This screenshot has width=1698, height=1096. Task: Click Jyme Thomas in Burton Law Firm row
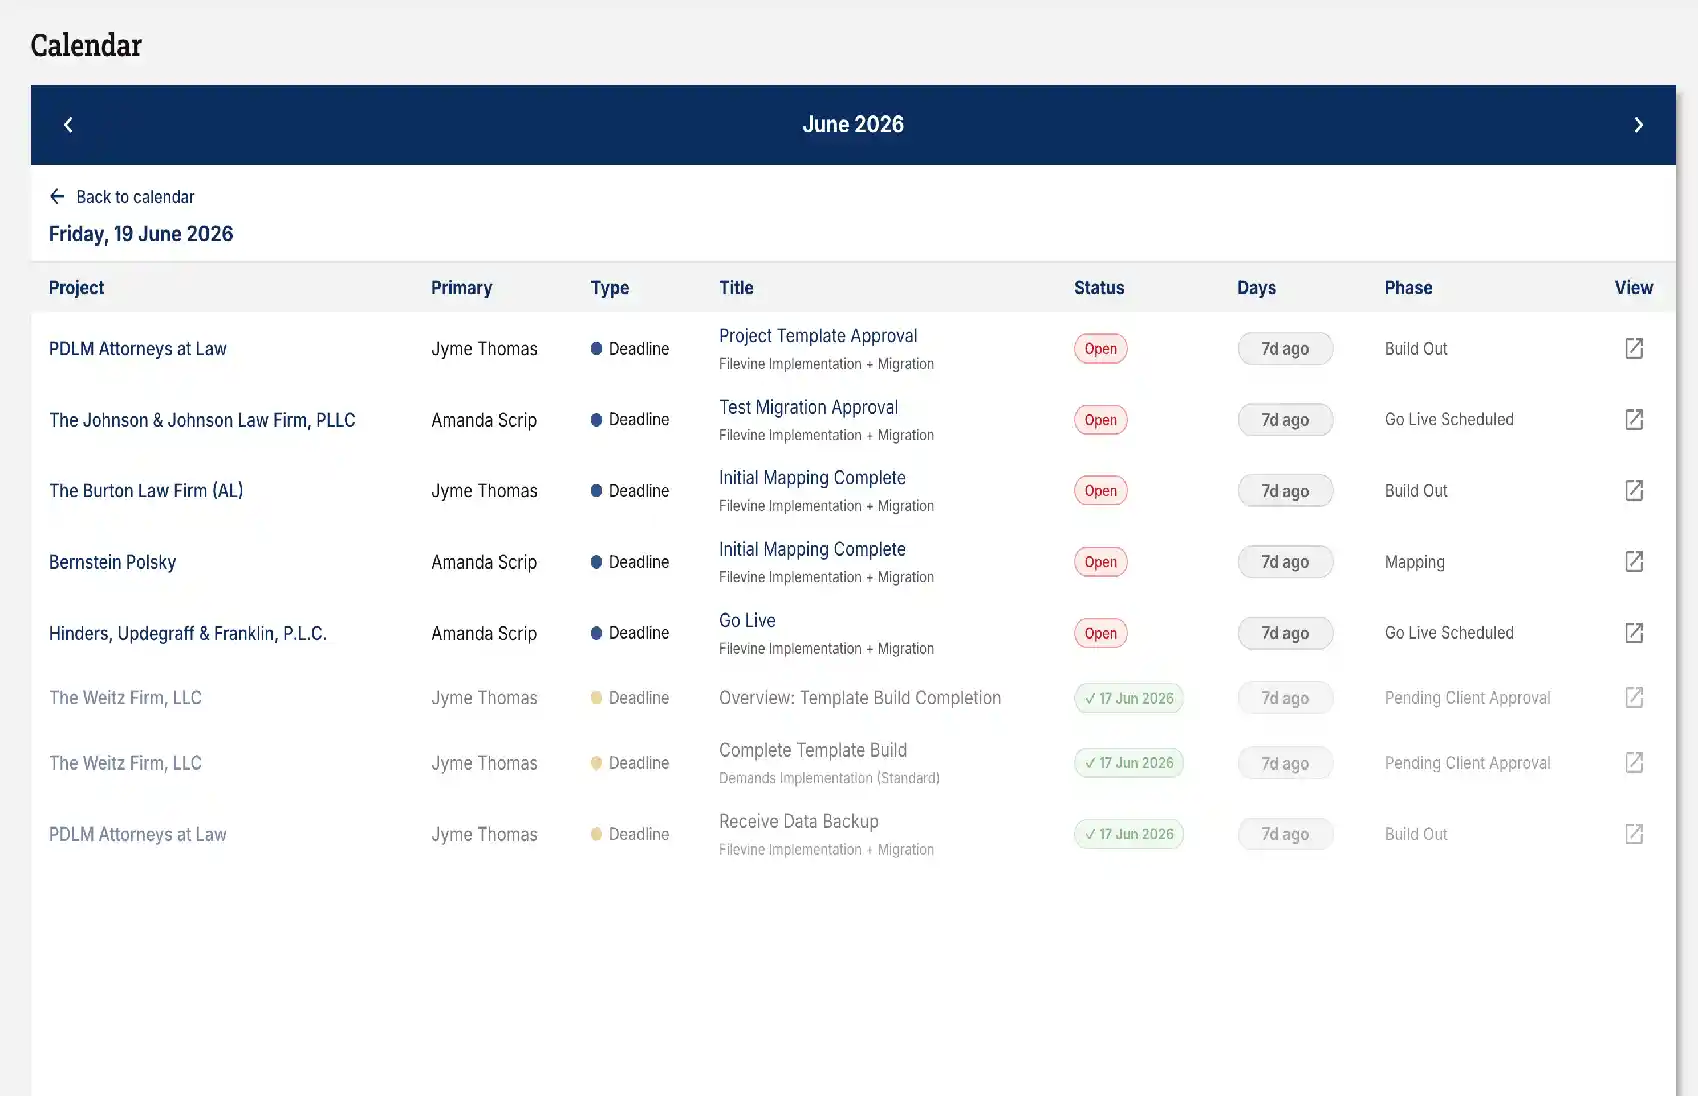[x=484, y=491]
